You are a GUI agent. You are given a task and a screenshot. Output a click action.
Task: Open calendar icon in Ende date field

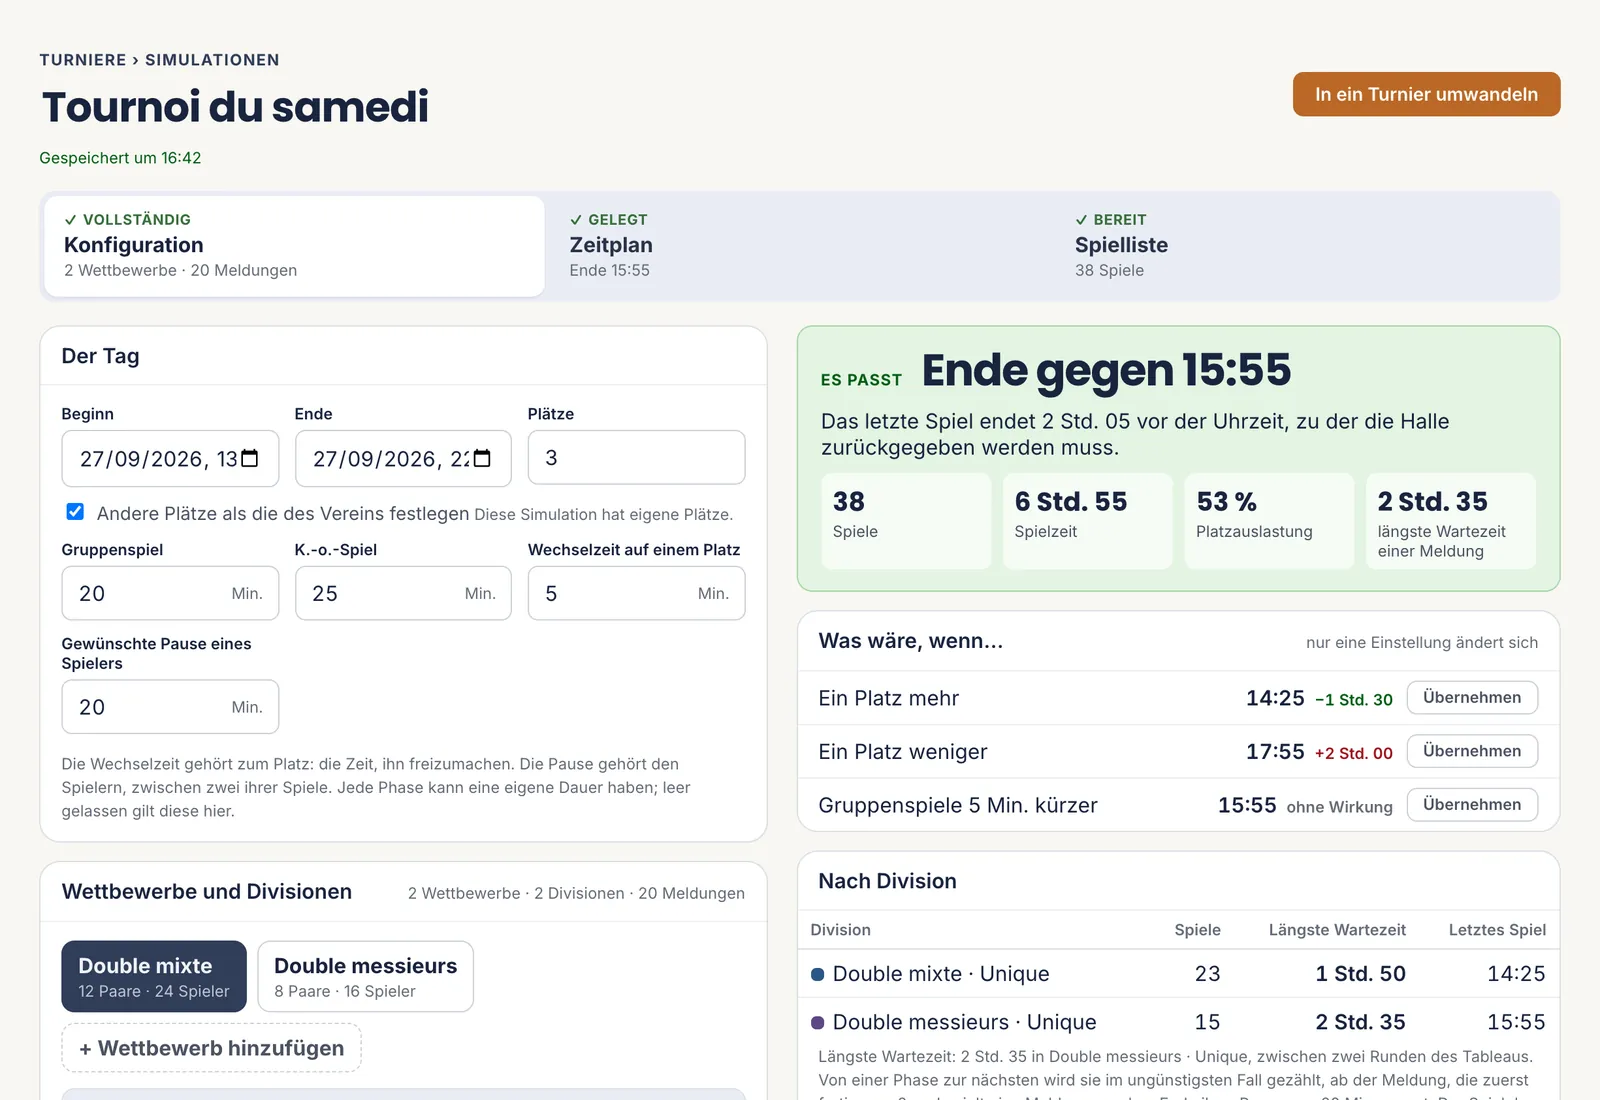[483, 458]
